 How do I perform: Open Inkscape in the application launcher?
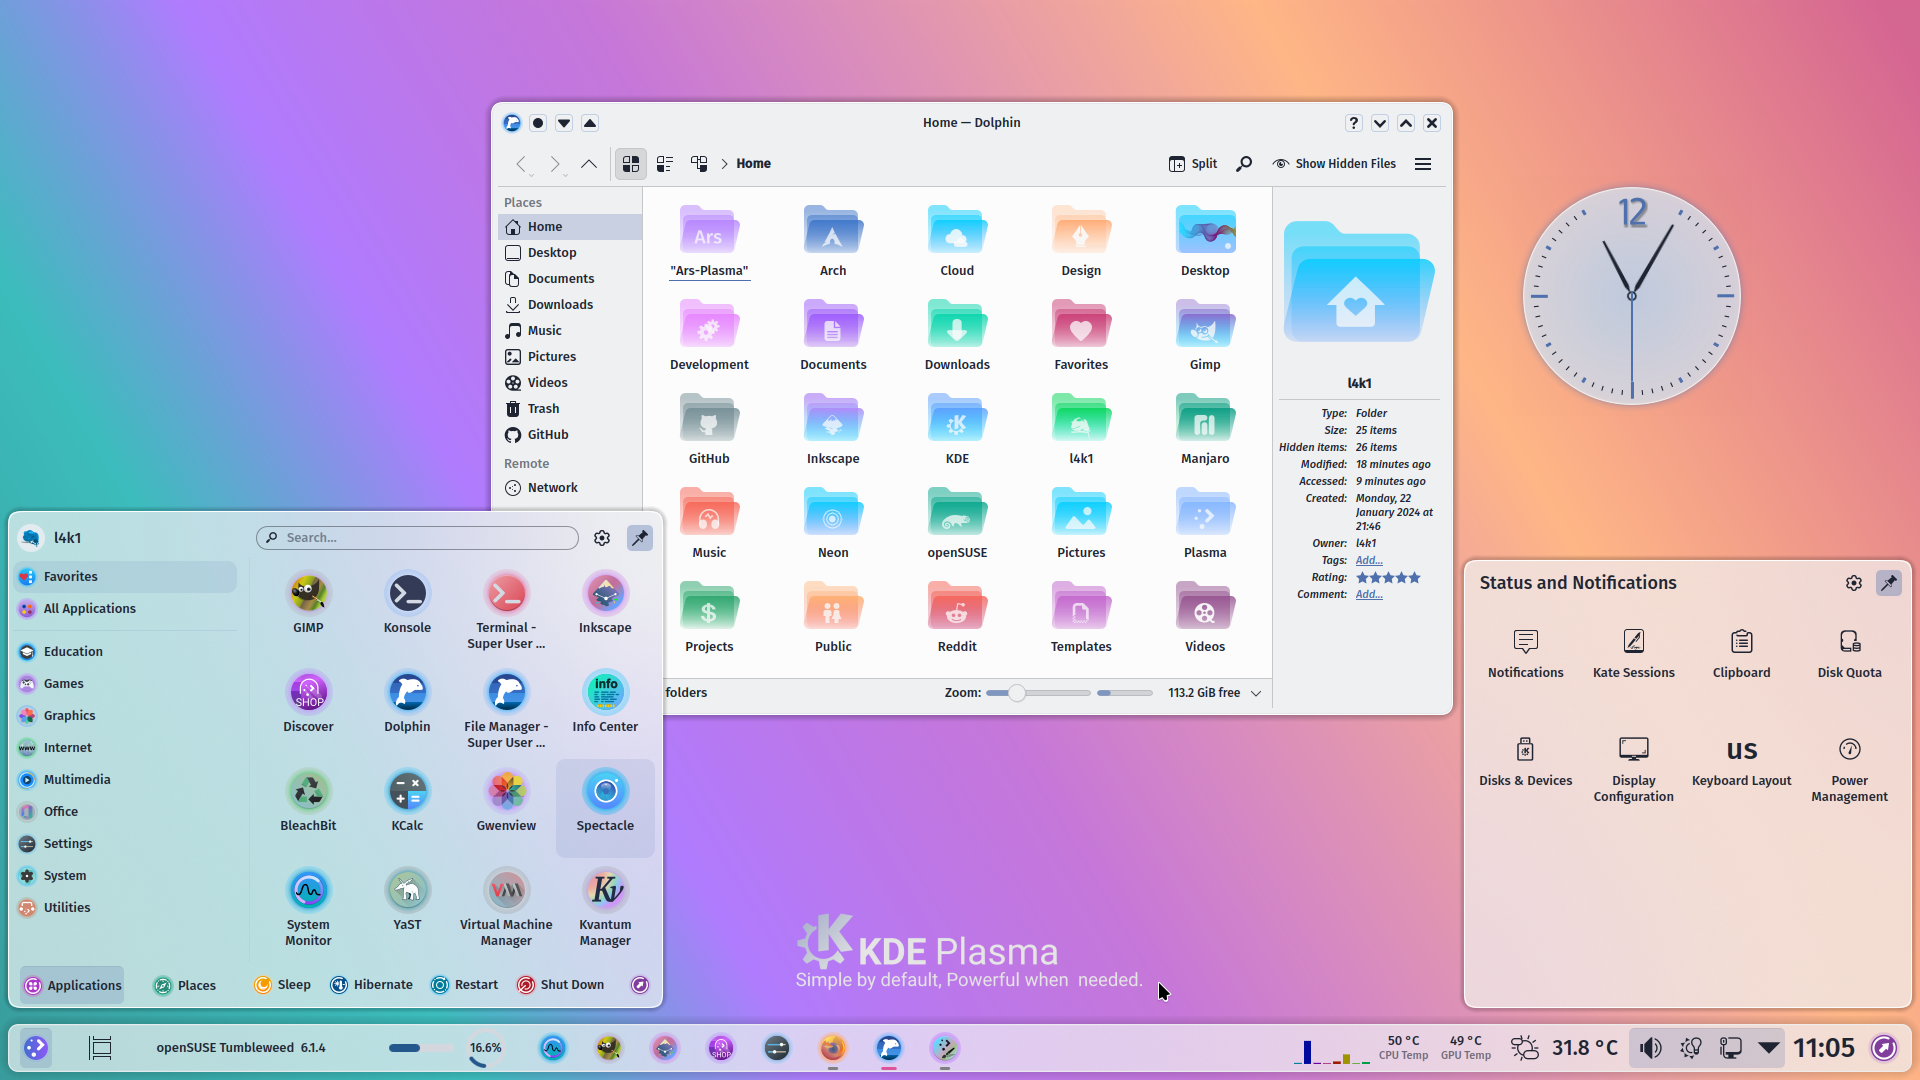coord(605,603)
